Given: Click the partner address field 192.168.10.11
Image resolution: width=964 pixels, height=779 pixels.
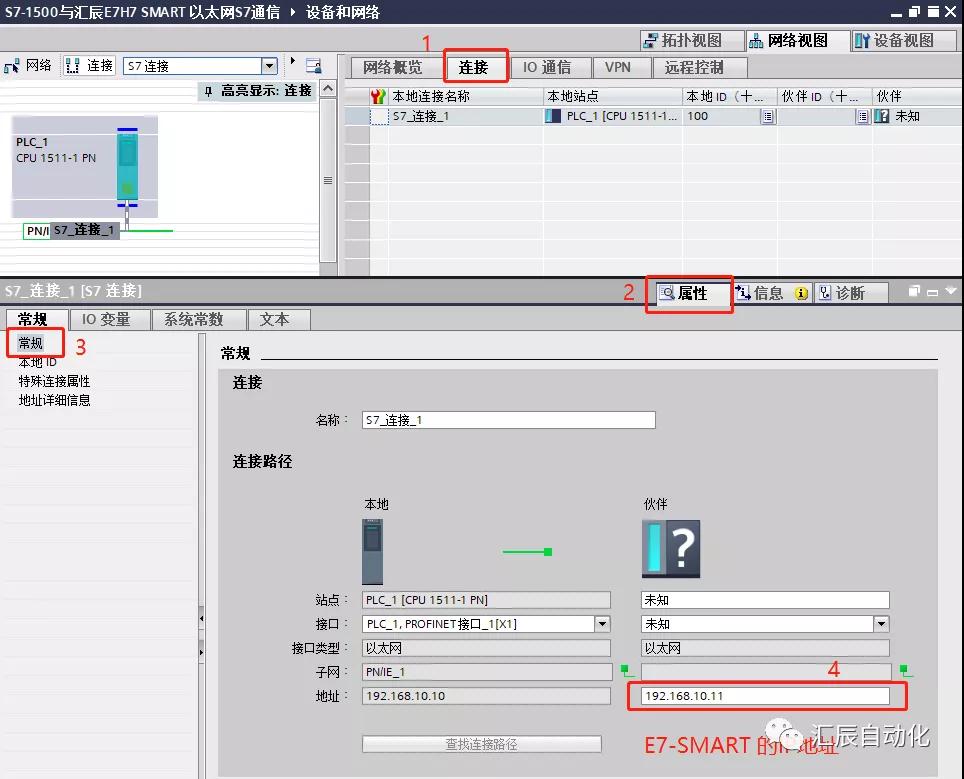Looking at the screenshot, I should coord(765,696).
